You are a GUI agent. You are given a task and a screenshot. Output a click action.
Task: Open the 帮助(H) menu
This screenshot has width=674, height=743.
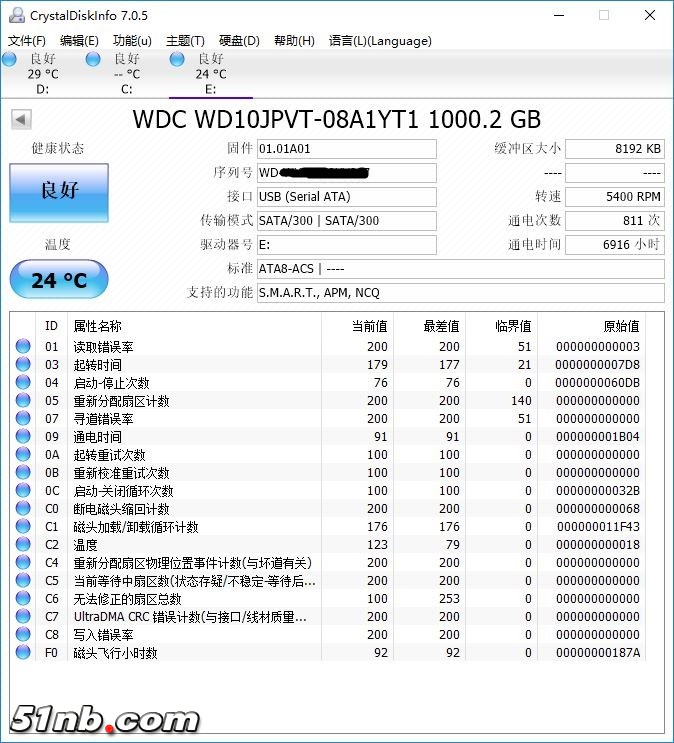(x=294, y=41)
